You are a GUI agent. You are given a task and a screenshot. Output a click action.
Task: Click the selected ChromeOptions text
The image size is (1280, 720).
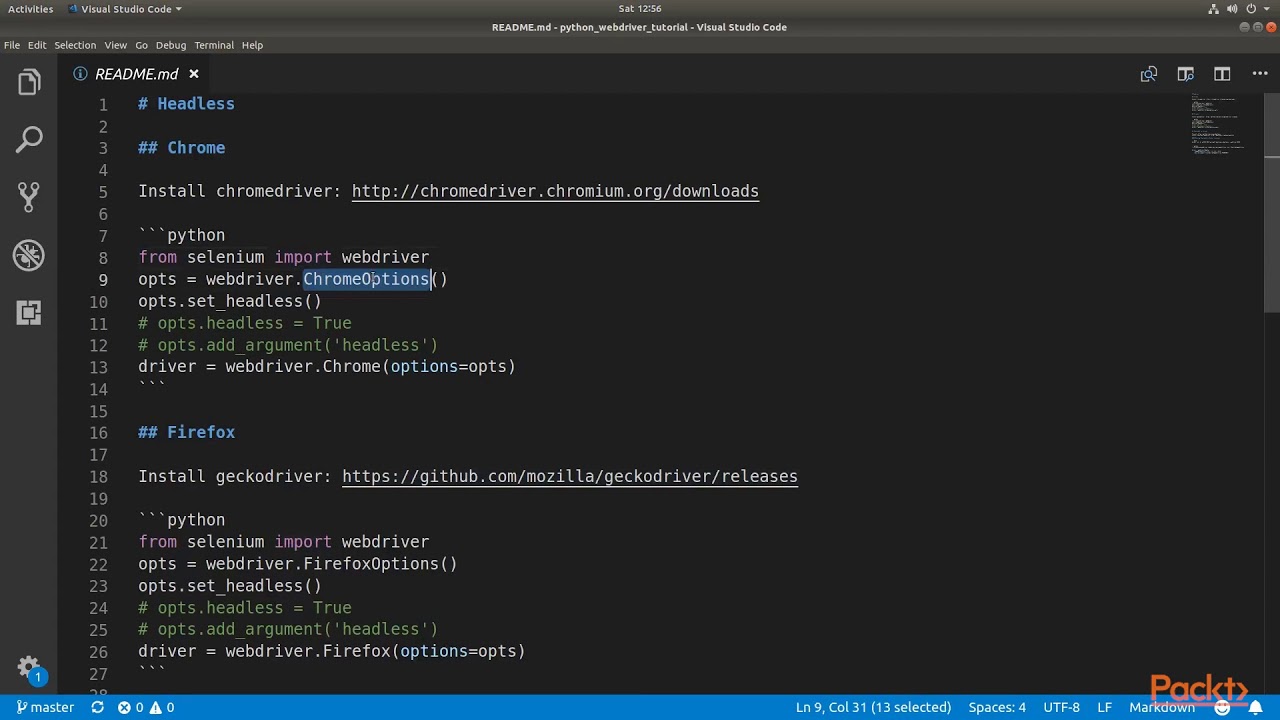click(x=367, y=279)
